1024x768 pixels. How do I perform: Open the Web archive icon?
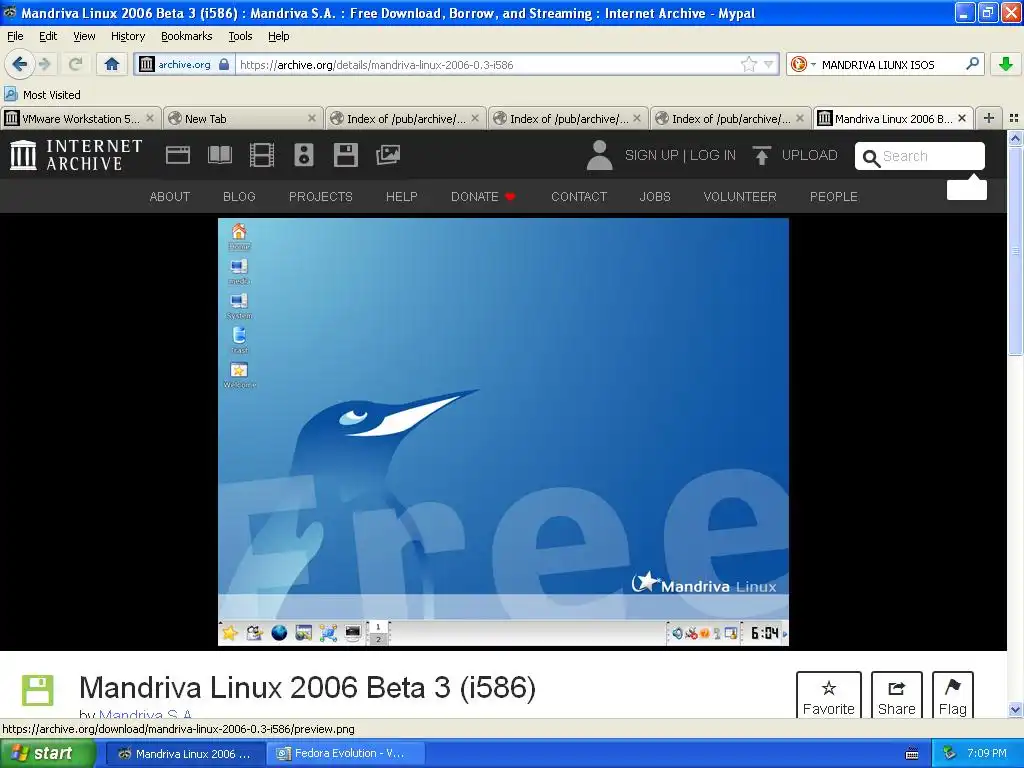pos(178,155)
